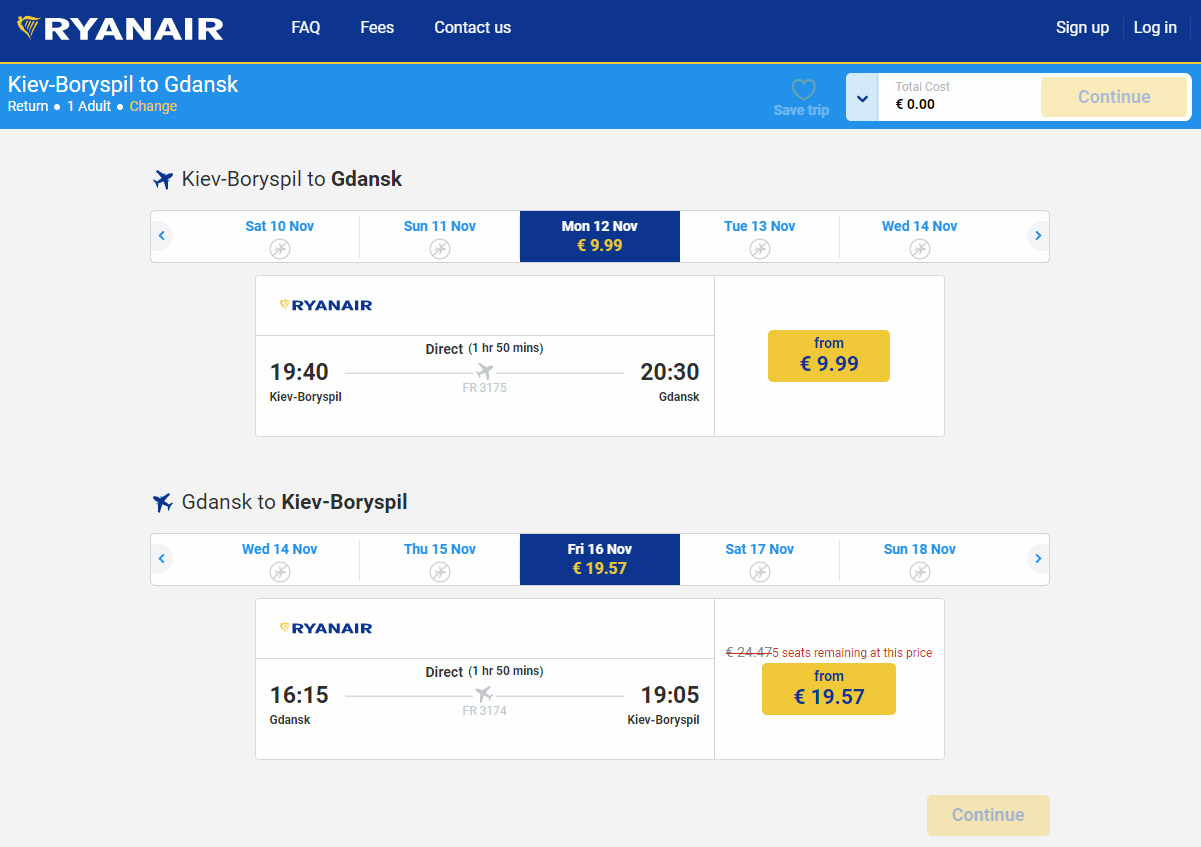
Task: Select the Sat 17 Nov return date tab
Action: [760, 560]
